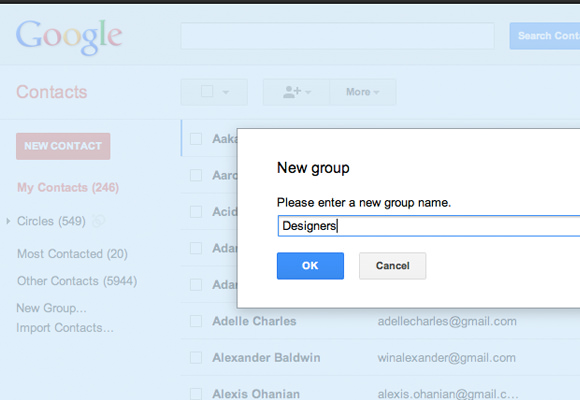580x400 pixels.
Task: Click the contacts search box
Action: [337, 36]
